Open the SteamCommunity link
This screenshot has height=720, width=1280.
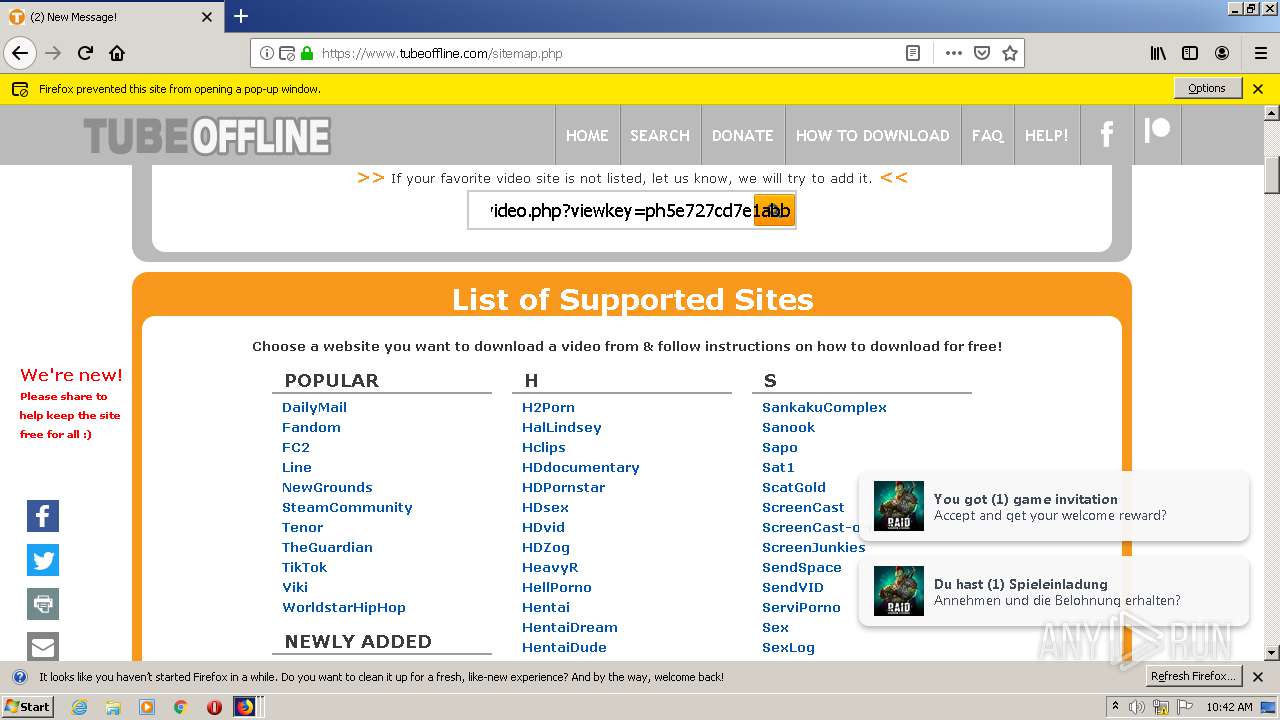click(347, 507)
